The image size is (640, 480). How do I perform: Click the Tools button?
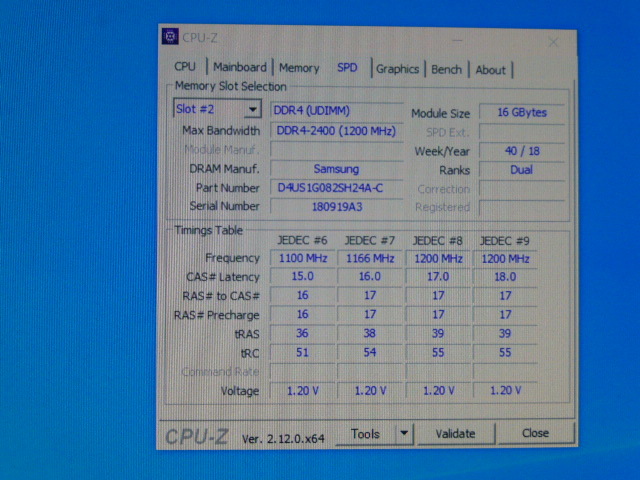pyautogui.click(x=365, y=433)
